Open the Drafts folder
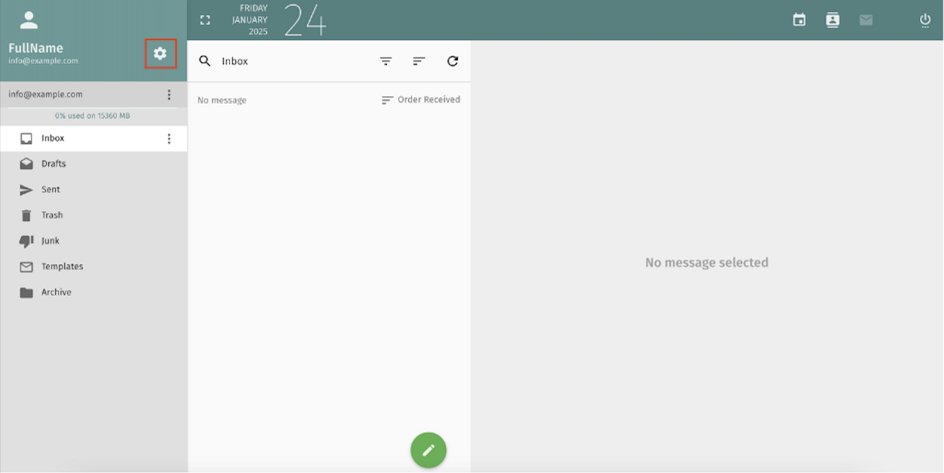944x473 pixels. [x=93, y=164]
